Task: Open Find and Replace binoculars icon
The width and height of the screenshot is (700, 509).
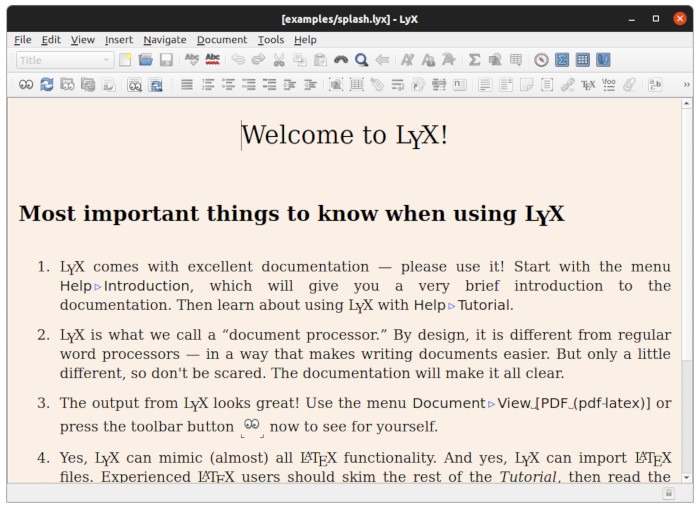Action: pos(341,60)
